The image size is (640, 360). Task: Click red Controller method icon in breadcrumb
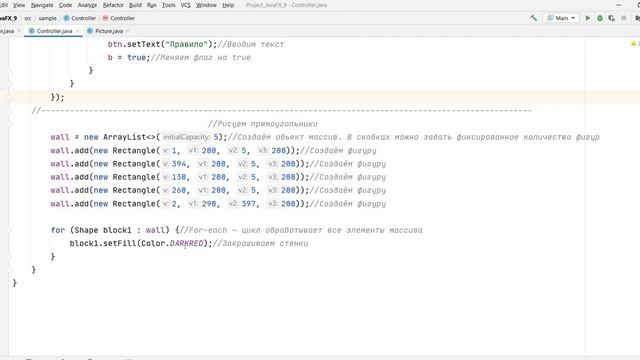point(105,18)
